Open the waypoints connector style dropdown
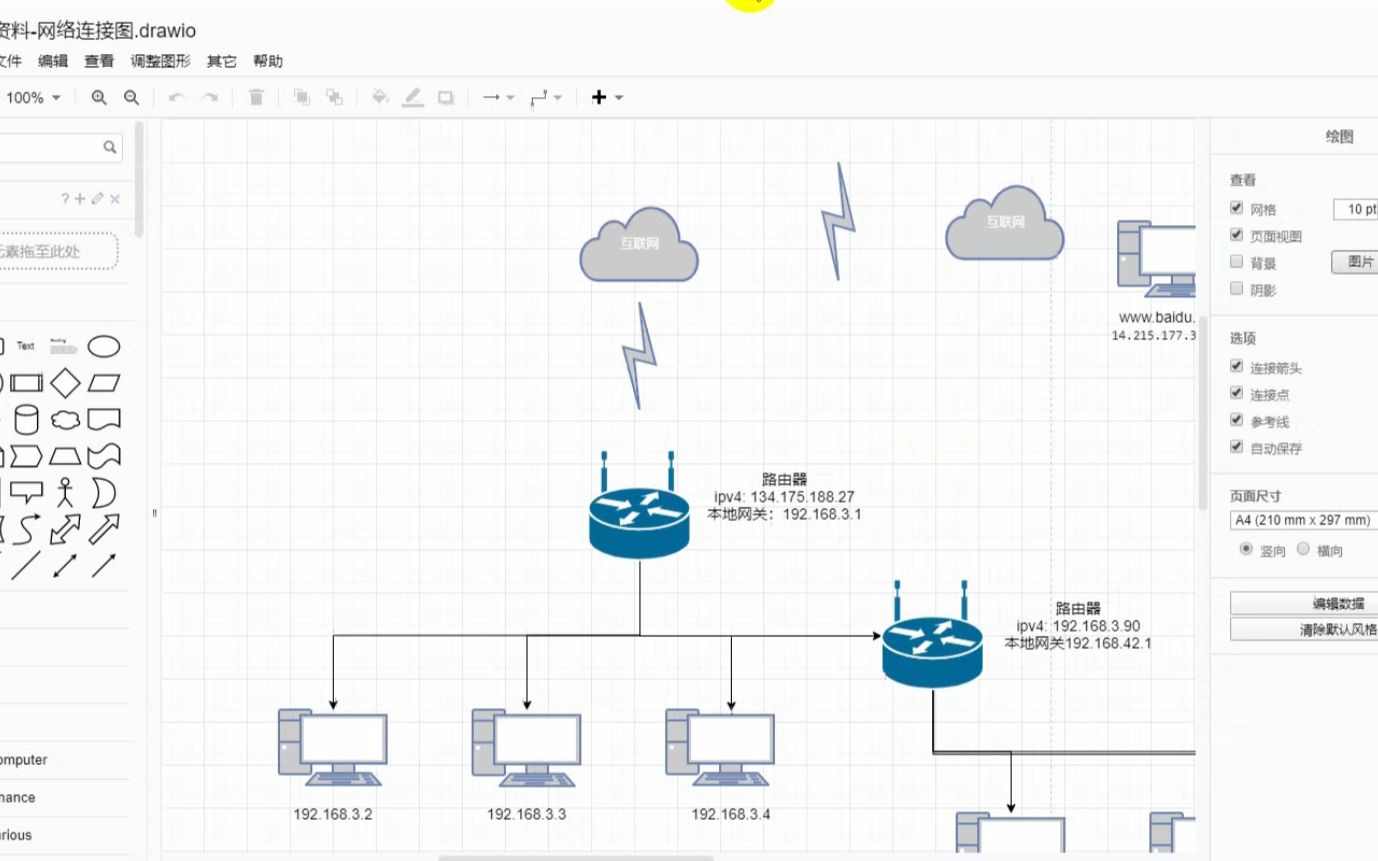The height and width of the screenshot is (861, 1378). click(545, 97)
